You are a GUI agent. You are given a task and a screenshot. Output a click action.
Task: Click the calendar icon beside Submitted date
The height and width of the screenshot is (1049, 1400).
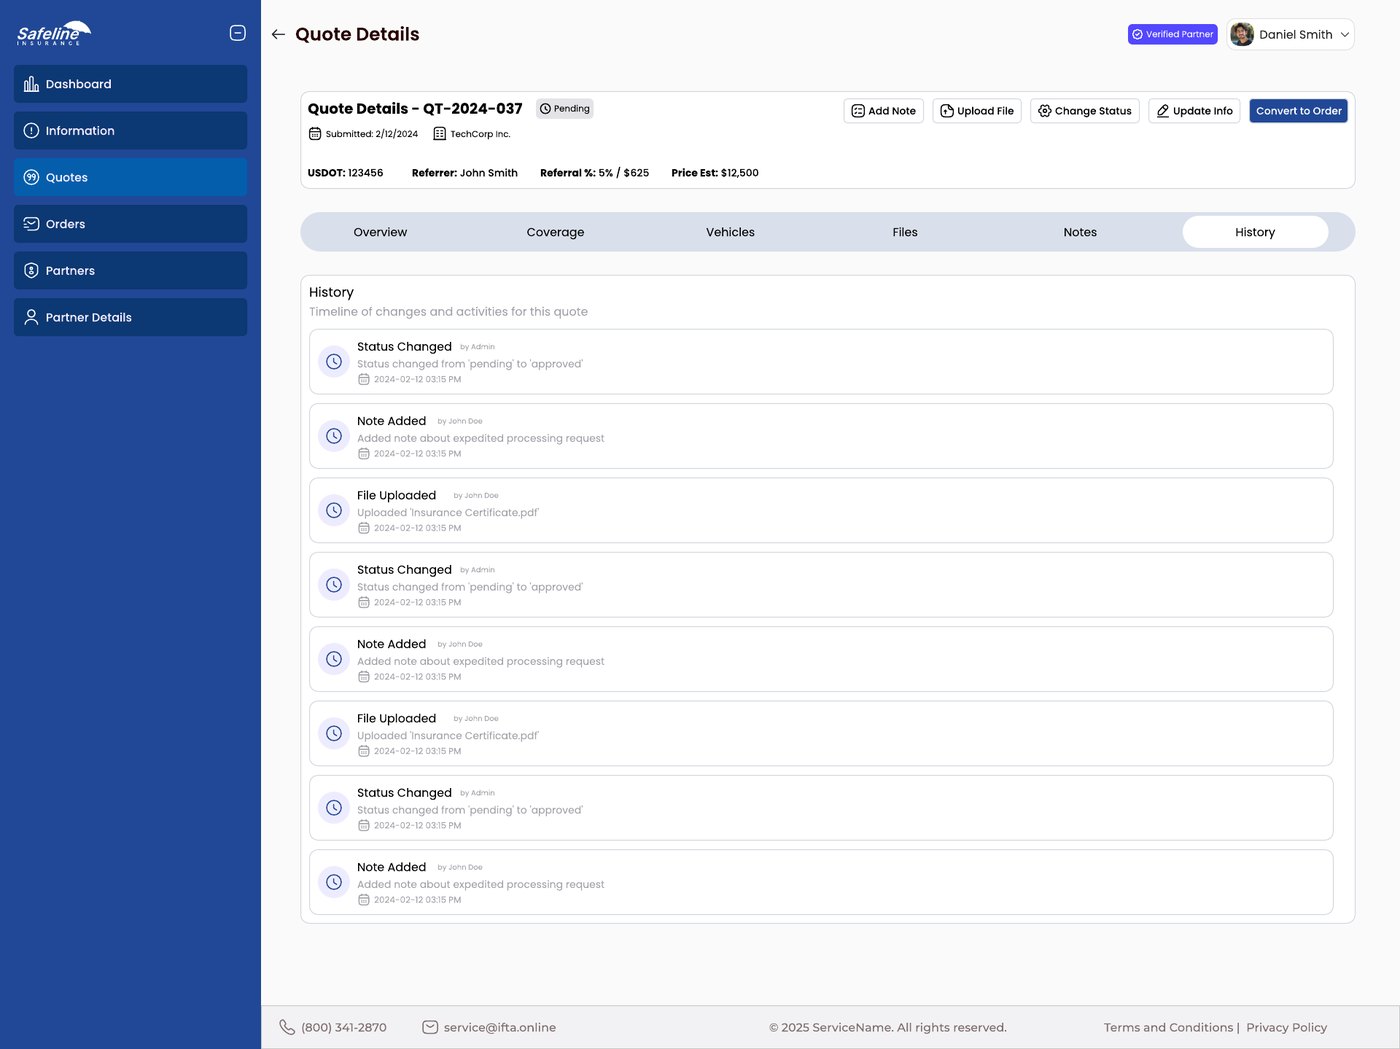coord(315,134)
